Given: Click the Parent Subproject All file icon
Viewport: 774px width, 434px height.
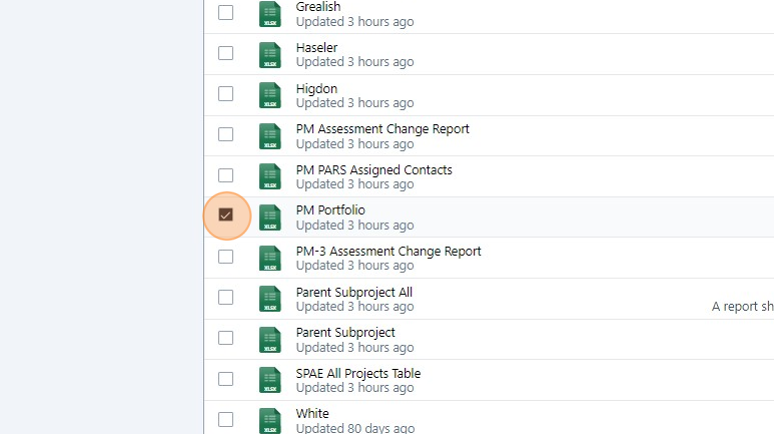Looking at the screenshot, I should (270, 299).
